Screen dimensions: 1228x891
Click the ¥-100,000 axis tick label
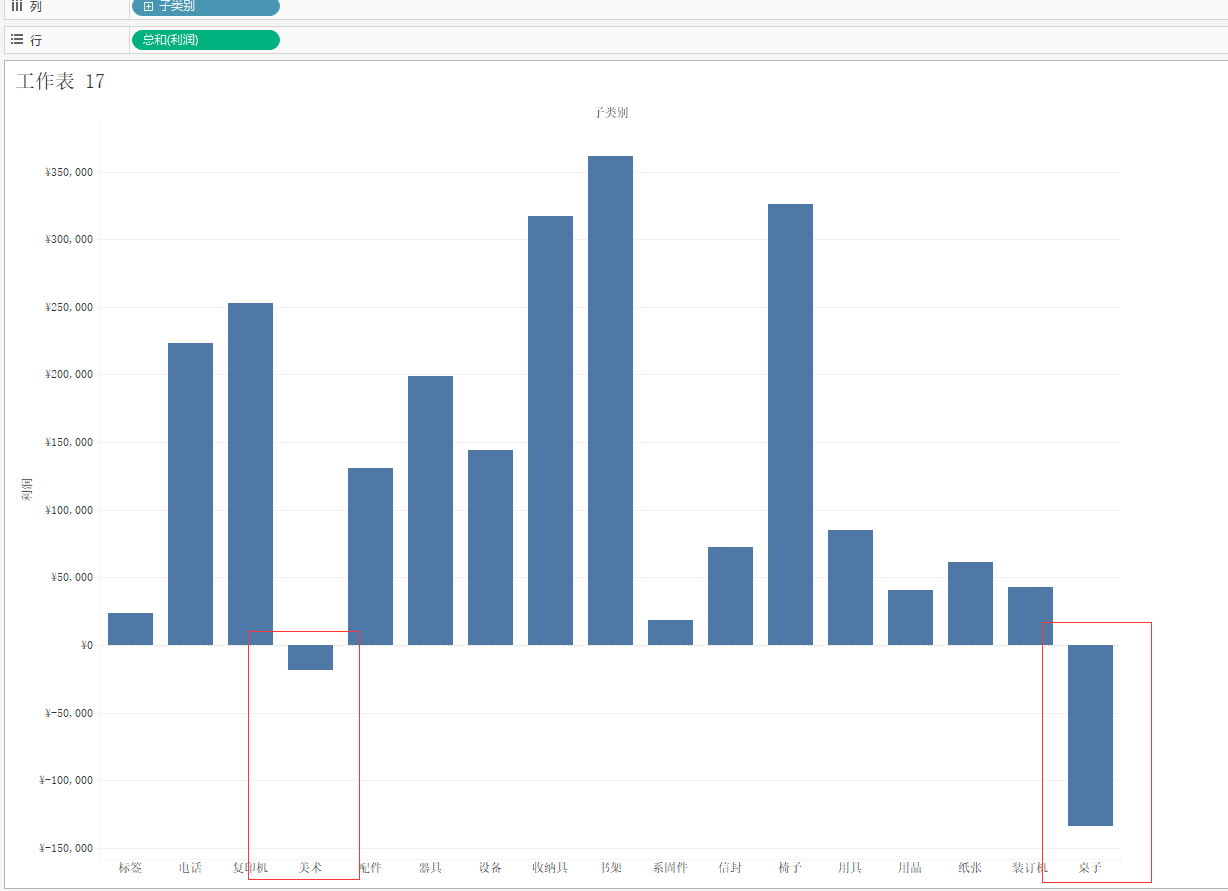[66, 780]
